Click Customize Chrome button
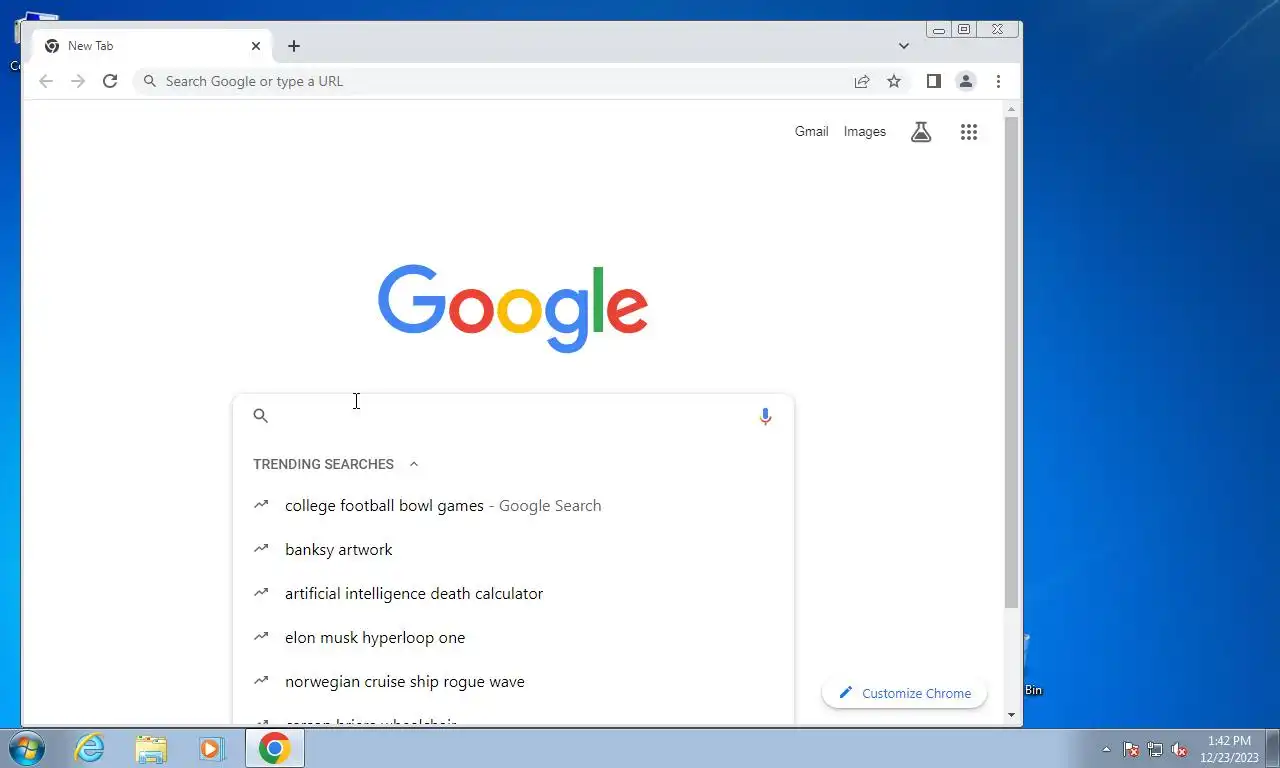Viewport: 1280px width, 768px height. point(904,693)
